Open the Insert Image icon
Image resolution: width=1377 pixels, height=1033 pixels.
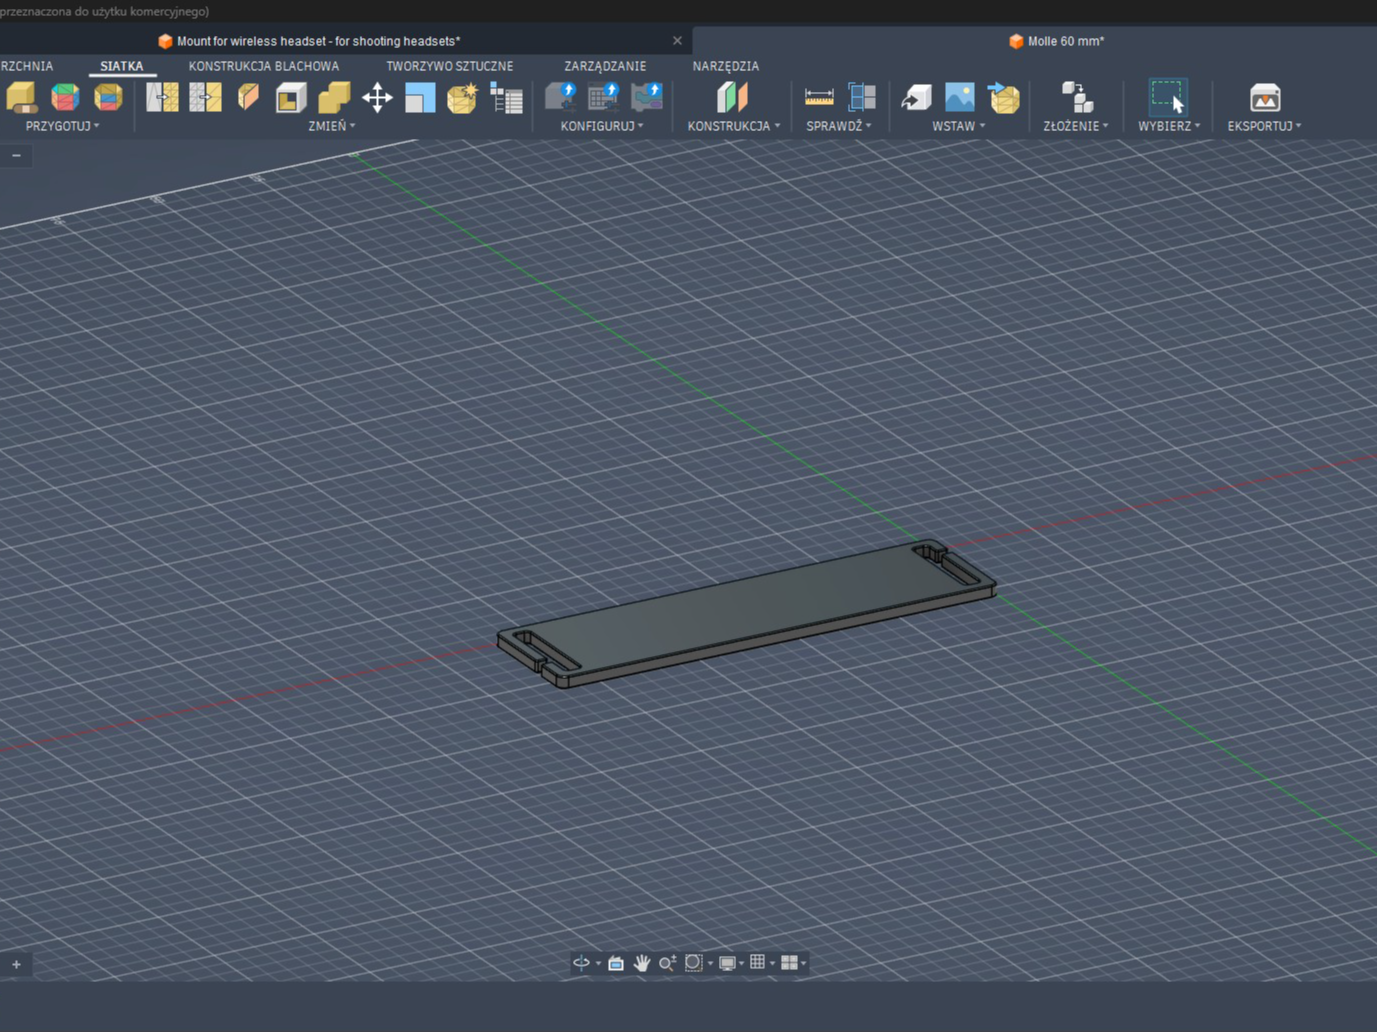[x=959, y=98]
